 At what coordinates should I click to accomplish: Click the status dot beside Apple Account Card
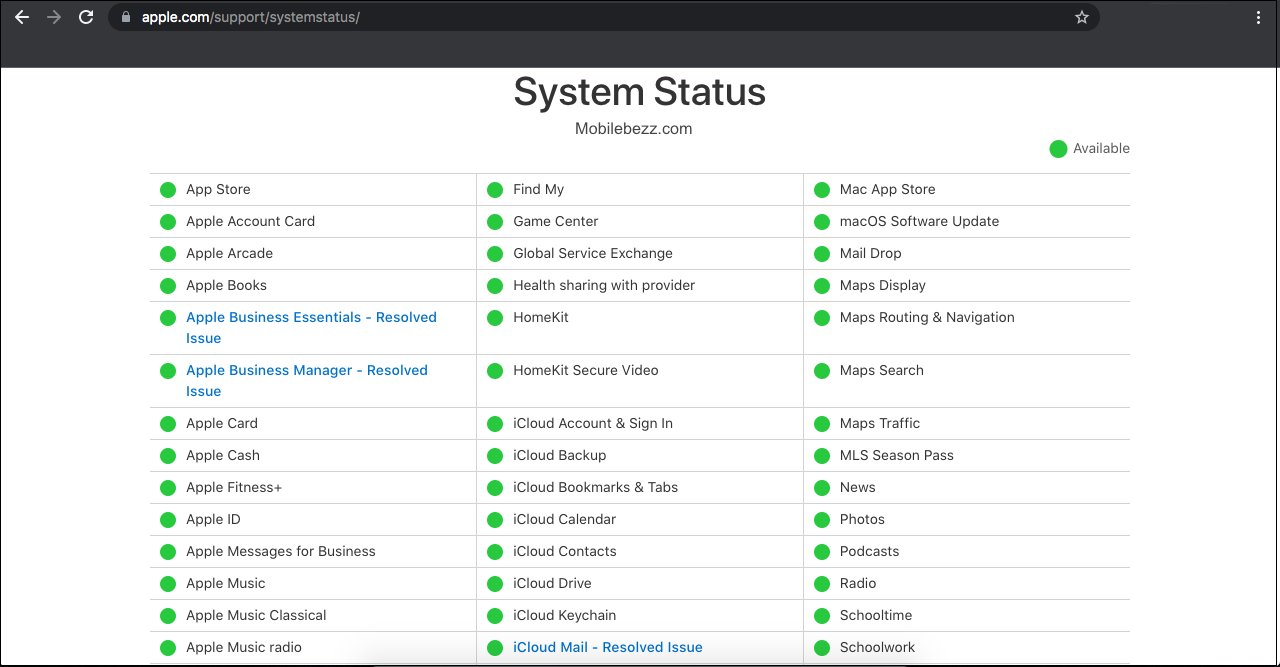pyautogui.click(x=168, y=222)
